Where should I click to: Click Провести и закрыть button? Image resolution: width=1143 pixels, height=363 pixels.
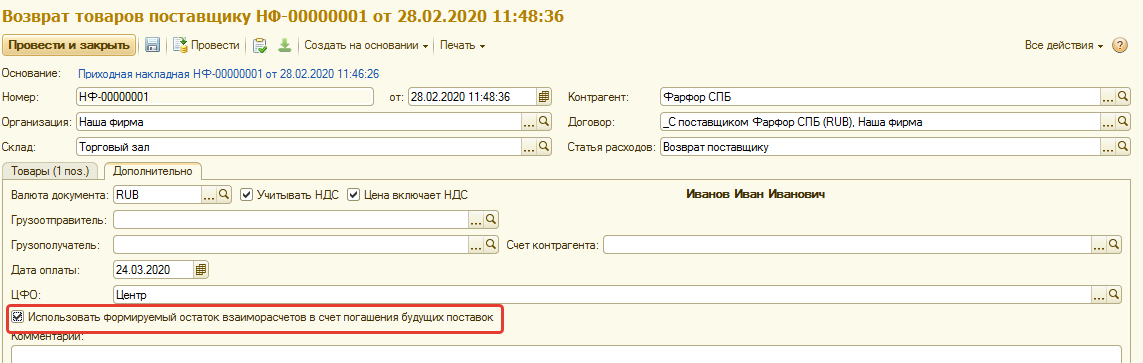pyautogui.click(x=69, y=45)
